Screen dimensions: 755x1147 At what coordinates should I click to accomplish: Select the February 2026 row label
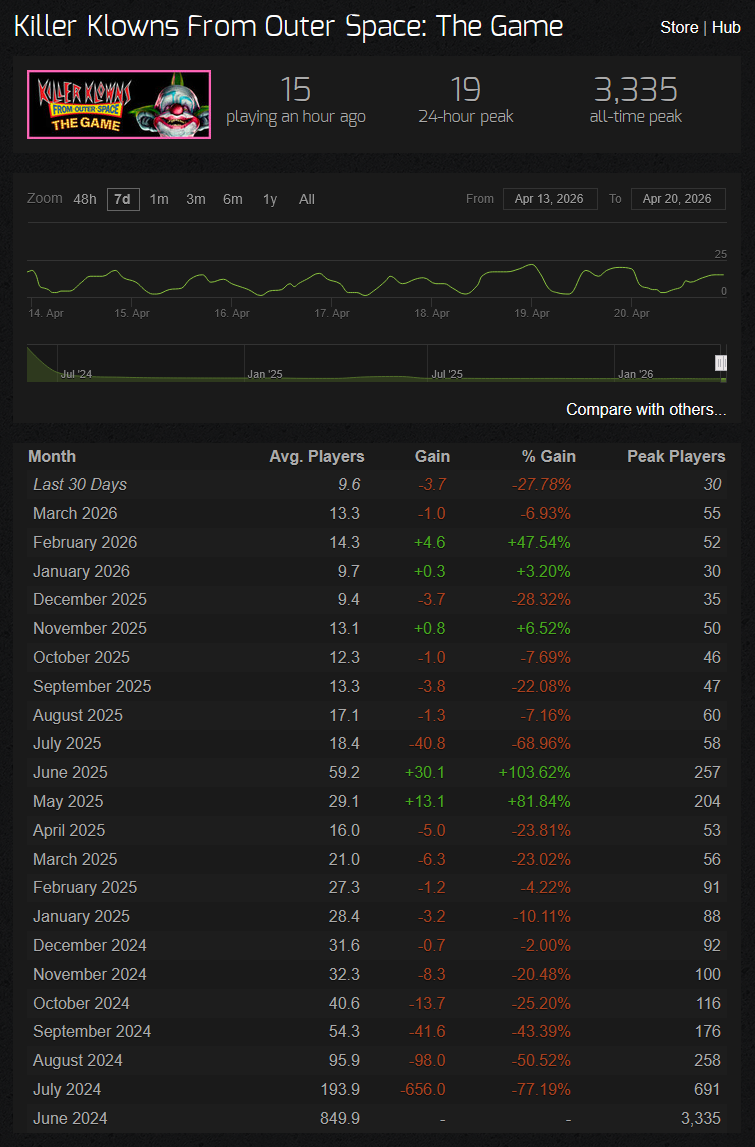(85, 543)
